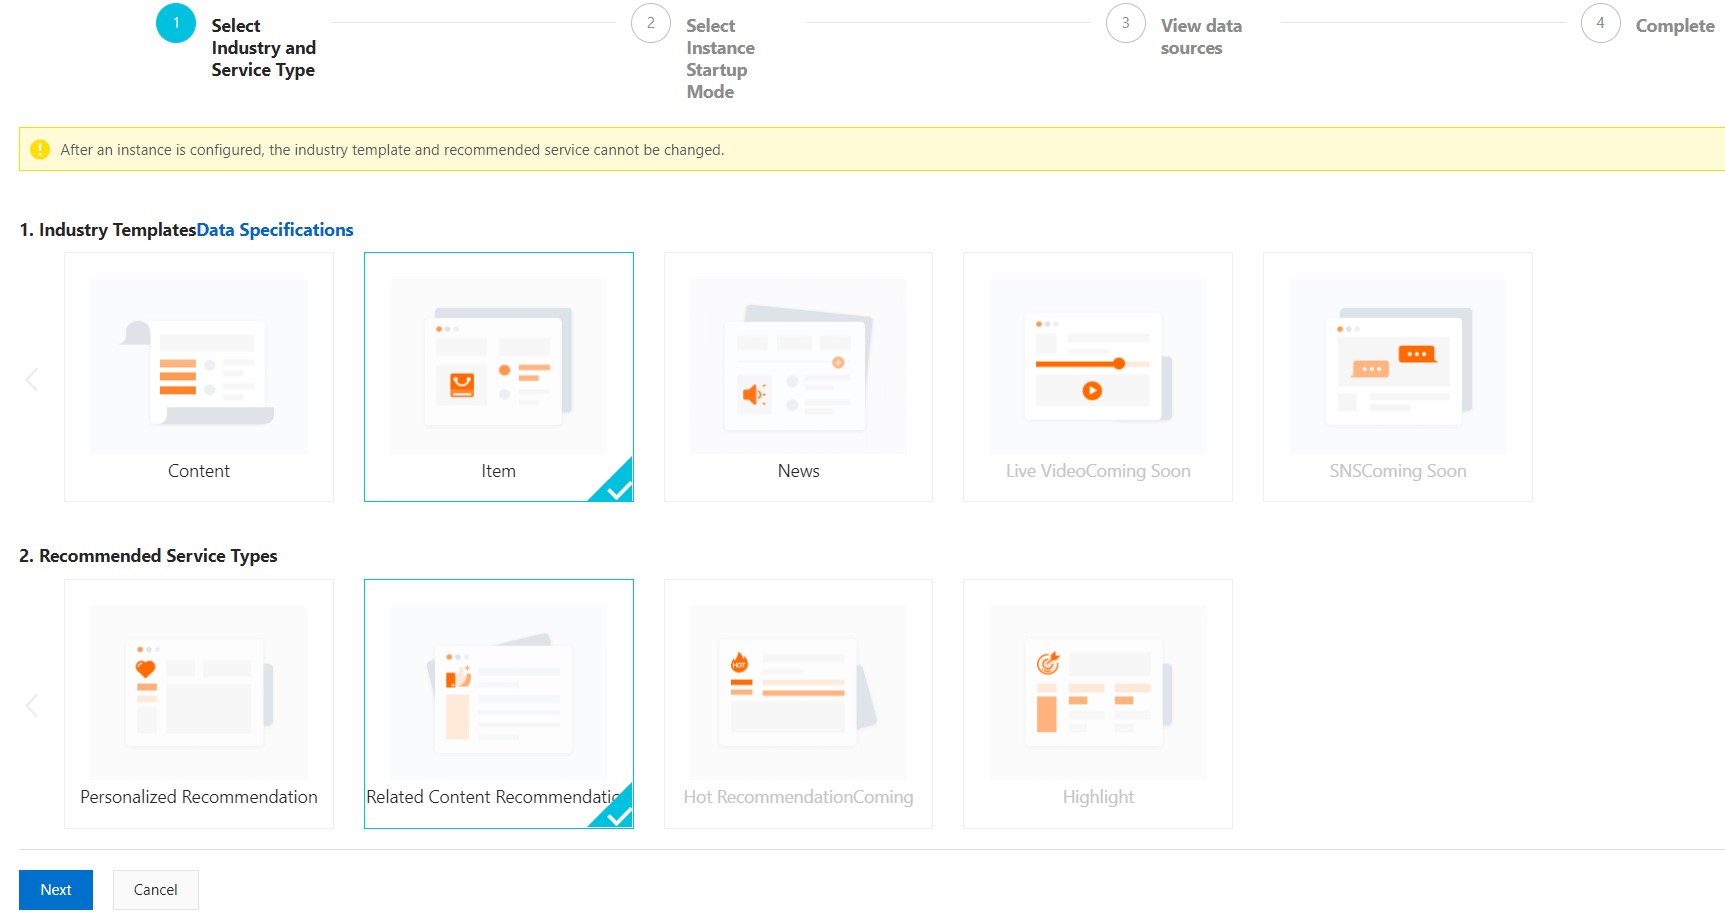Click the Industry Templates heading
Viewport: 1725px width, 915px height.
point(108,230)
